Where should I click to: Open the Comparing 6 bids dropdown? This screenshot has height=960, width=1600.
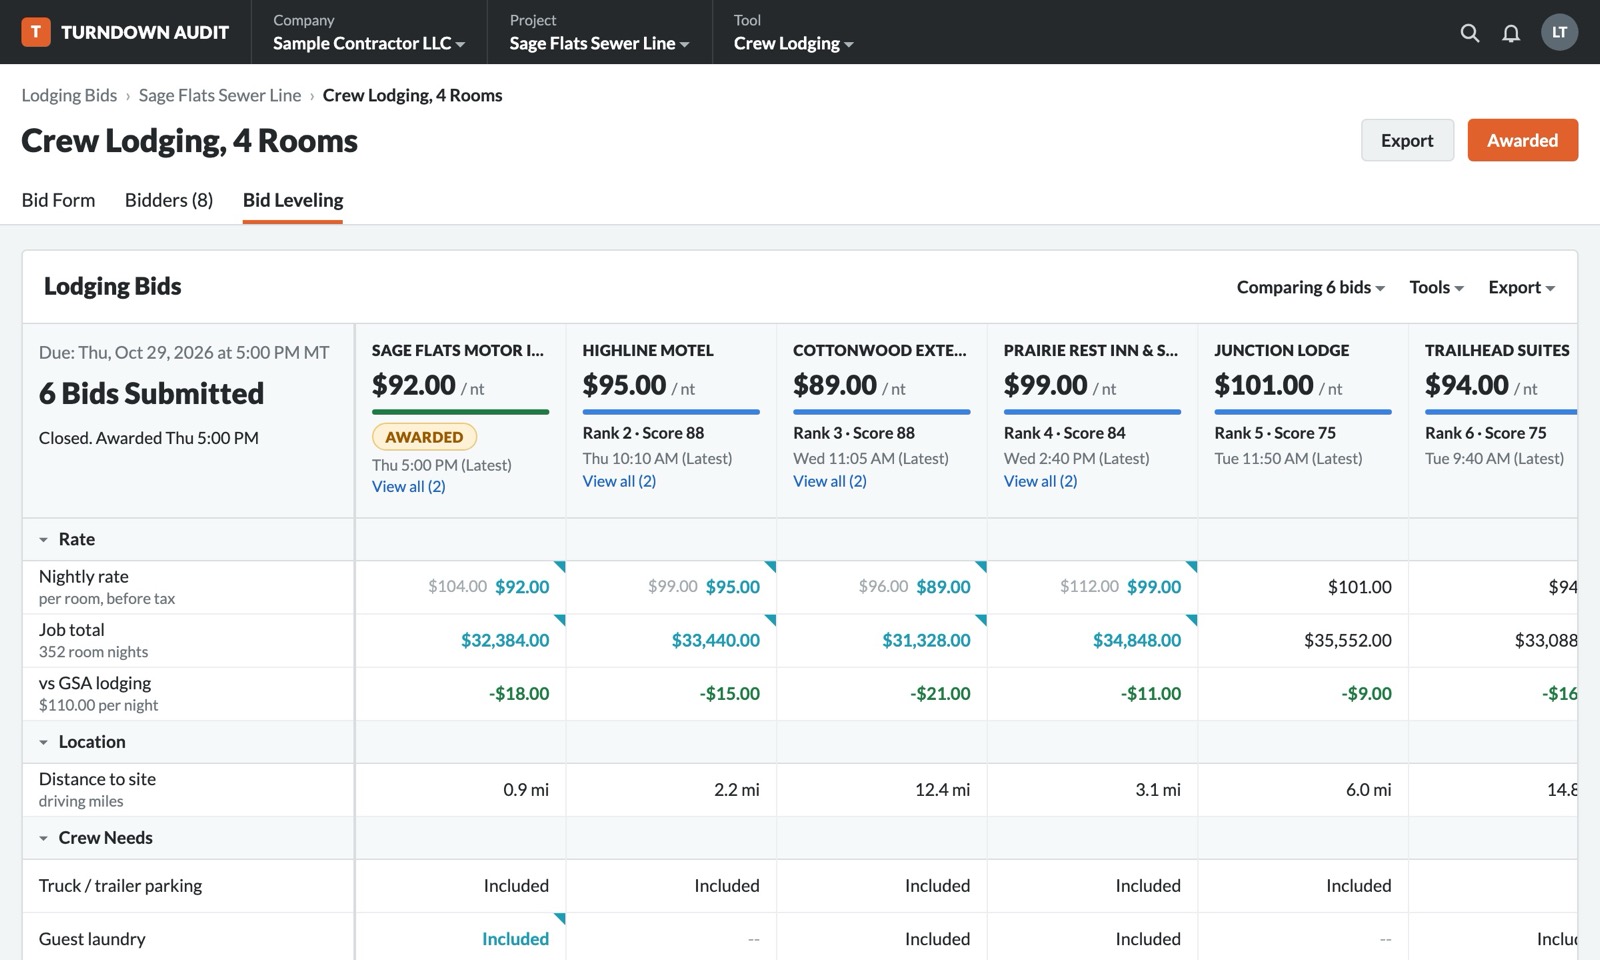point(1310,287)
